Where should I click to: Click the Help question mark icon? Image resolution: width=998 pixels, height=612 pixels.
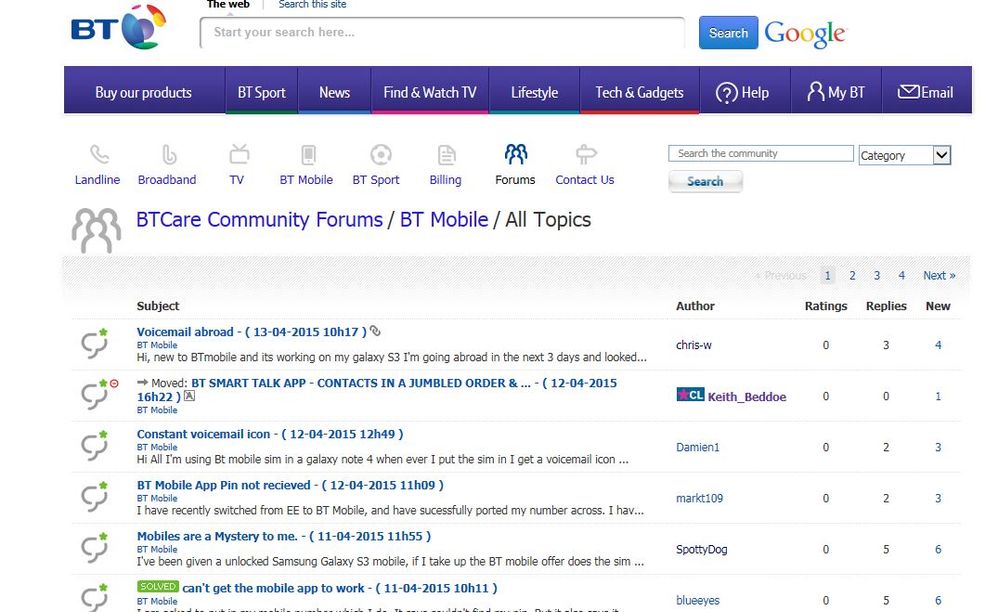point(726,93)
